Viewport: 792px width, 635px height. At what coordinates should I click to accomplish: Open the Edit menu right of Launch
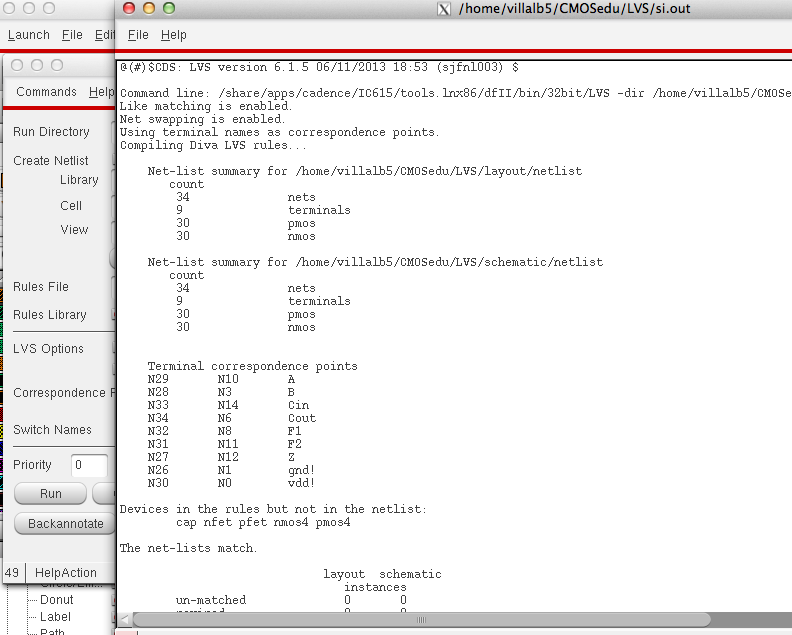[x=104, y=35]
